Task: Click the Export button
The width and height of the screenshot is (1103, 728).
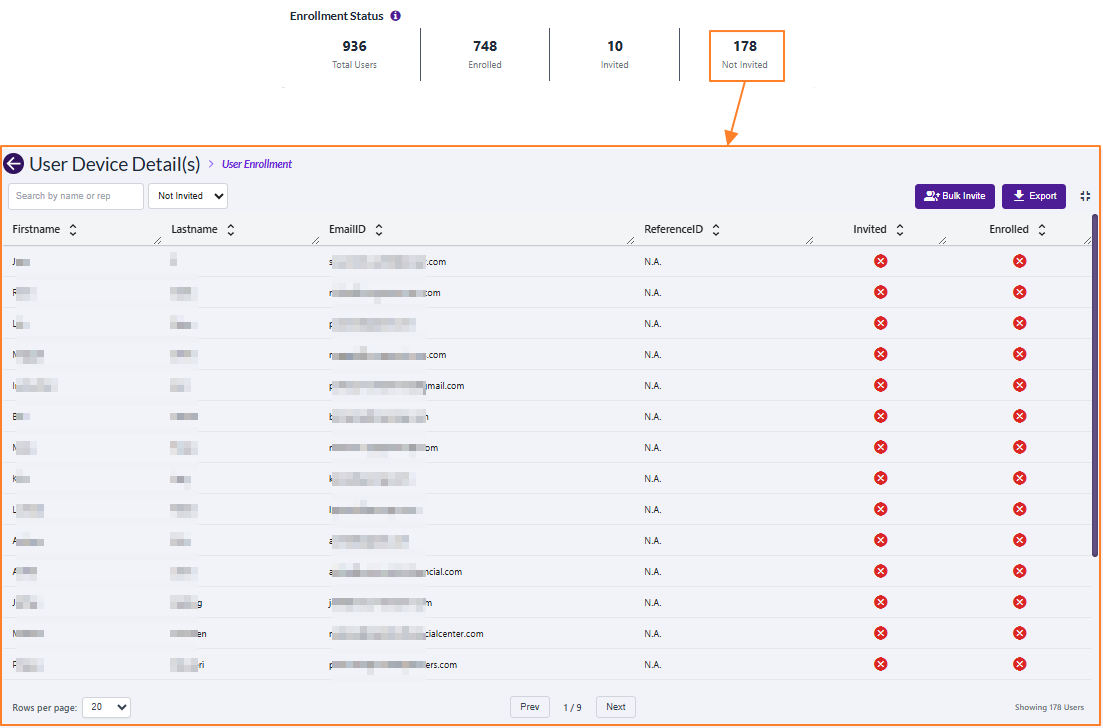Action: (x=1033, y=196)
